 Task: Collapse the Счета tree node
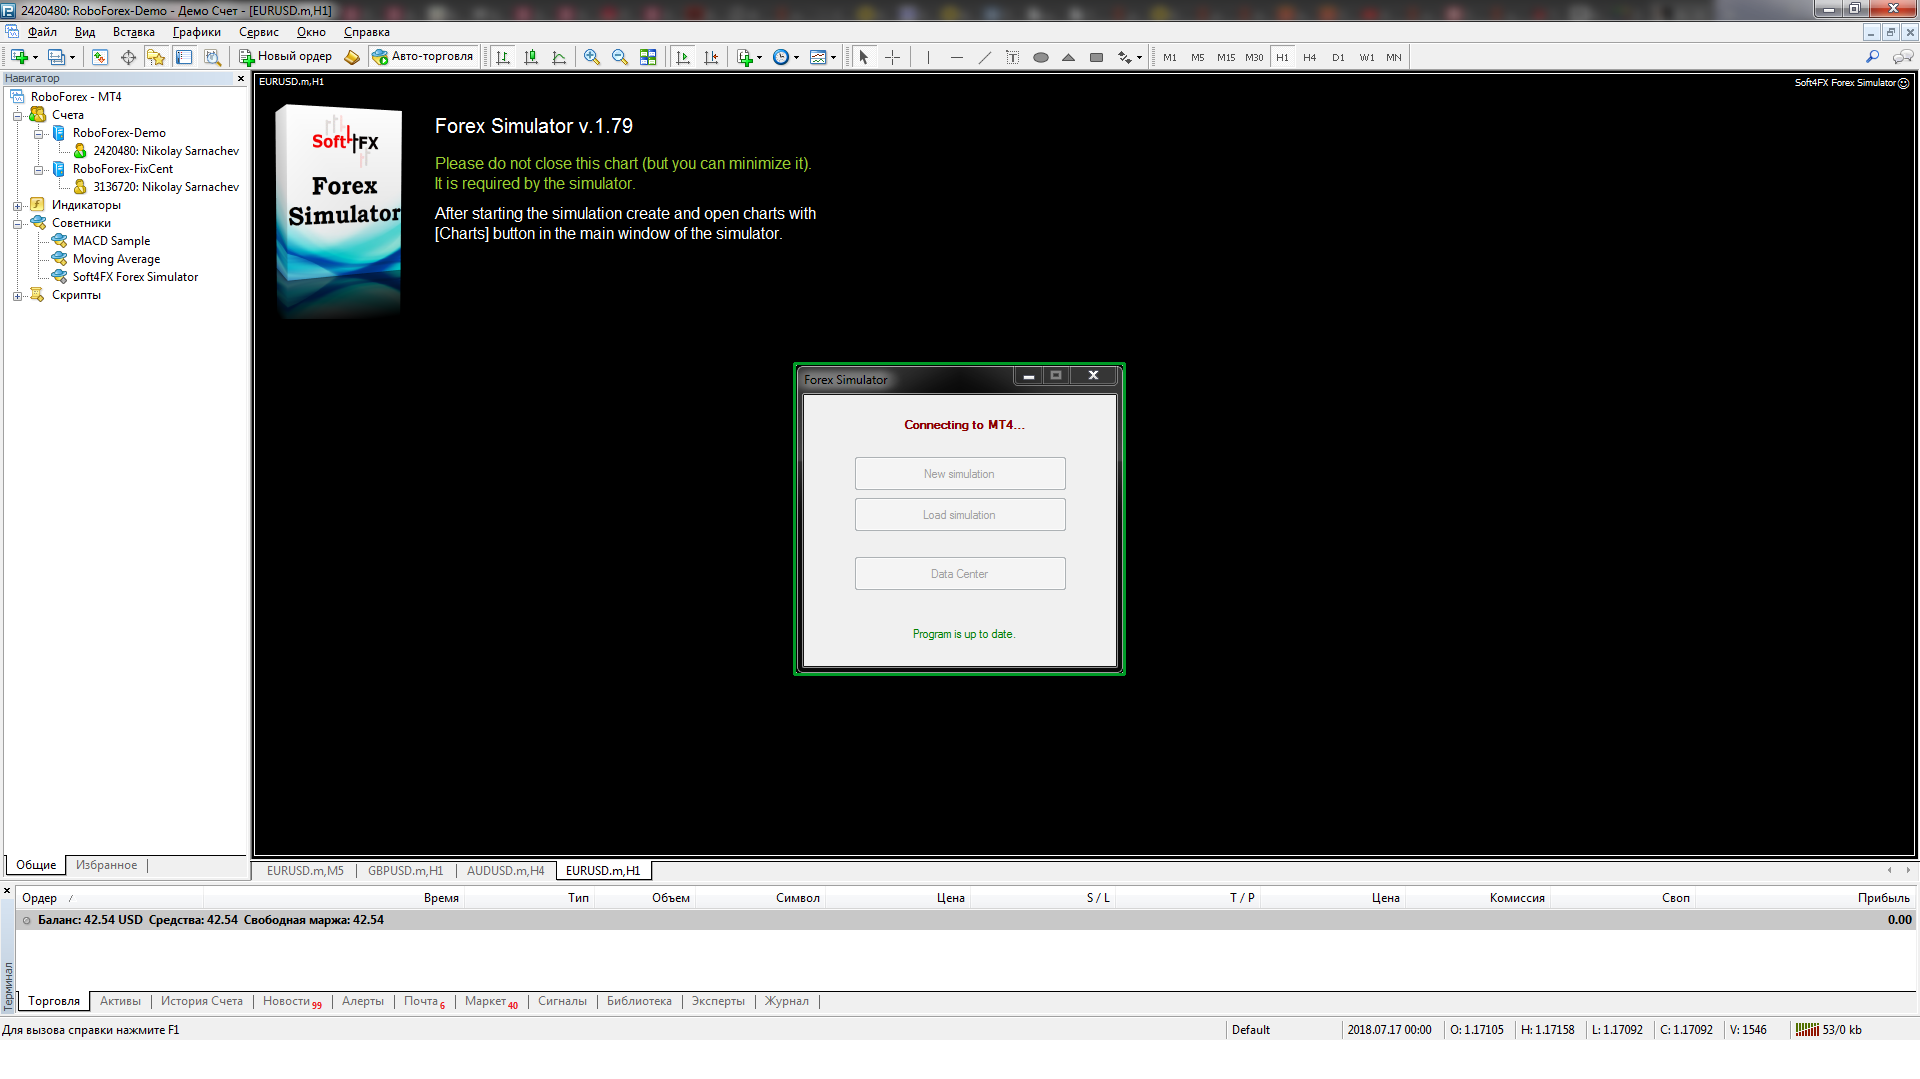17,116
